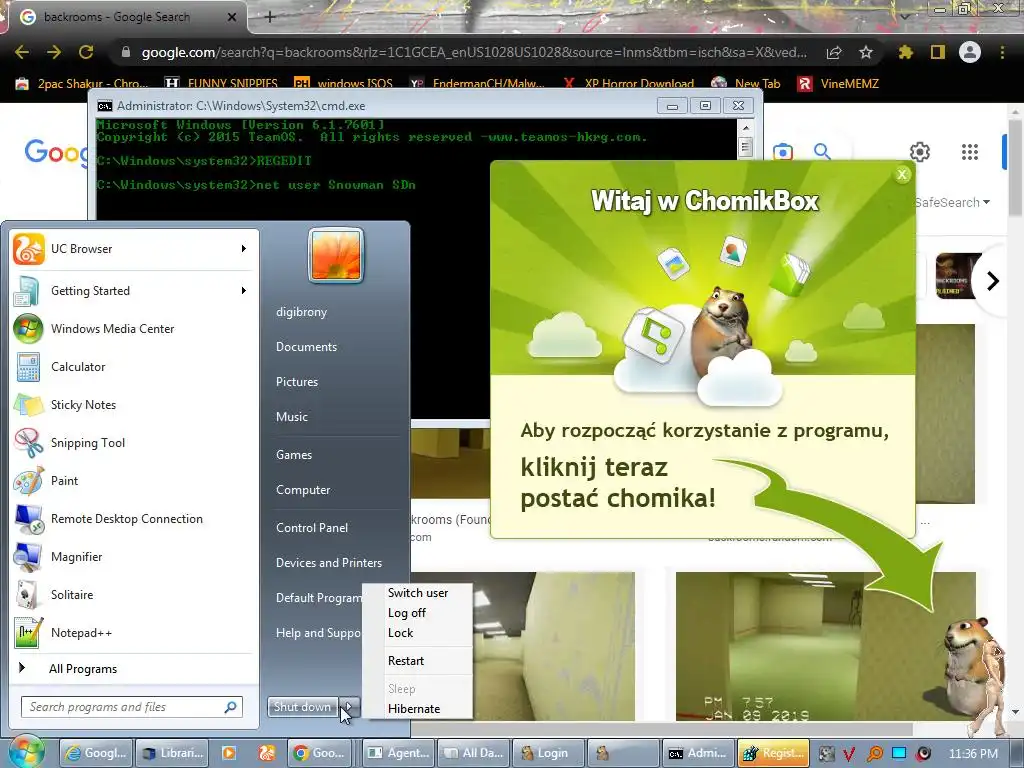This screenshot has height=768, width=1024.
Task: Click the Windows Start orb
Action: [26, 752]
